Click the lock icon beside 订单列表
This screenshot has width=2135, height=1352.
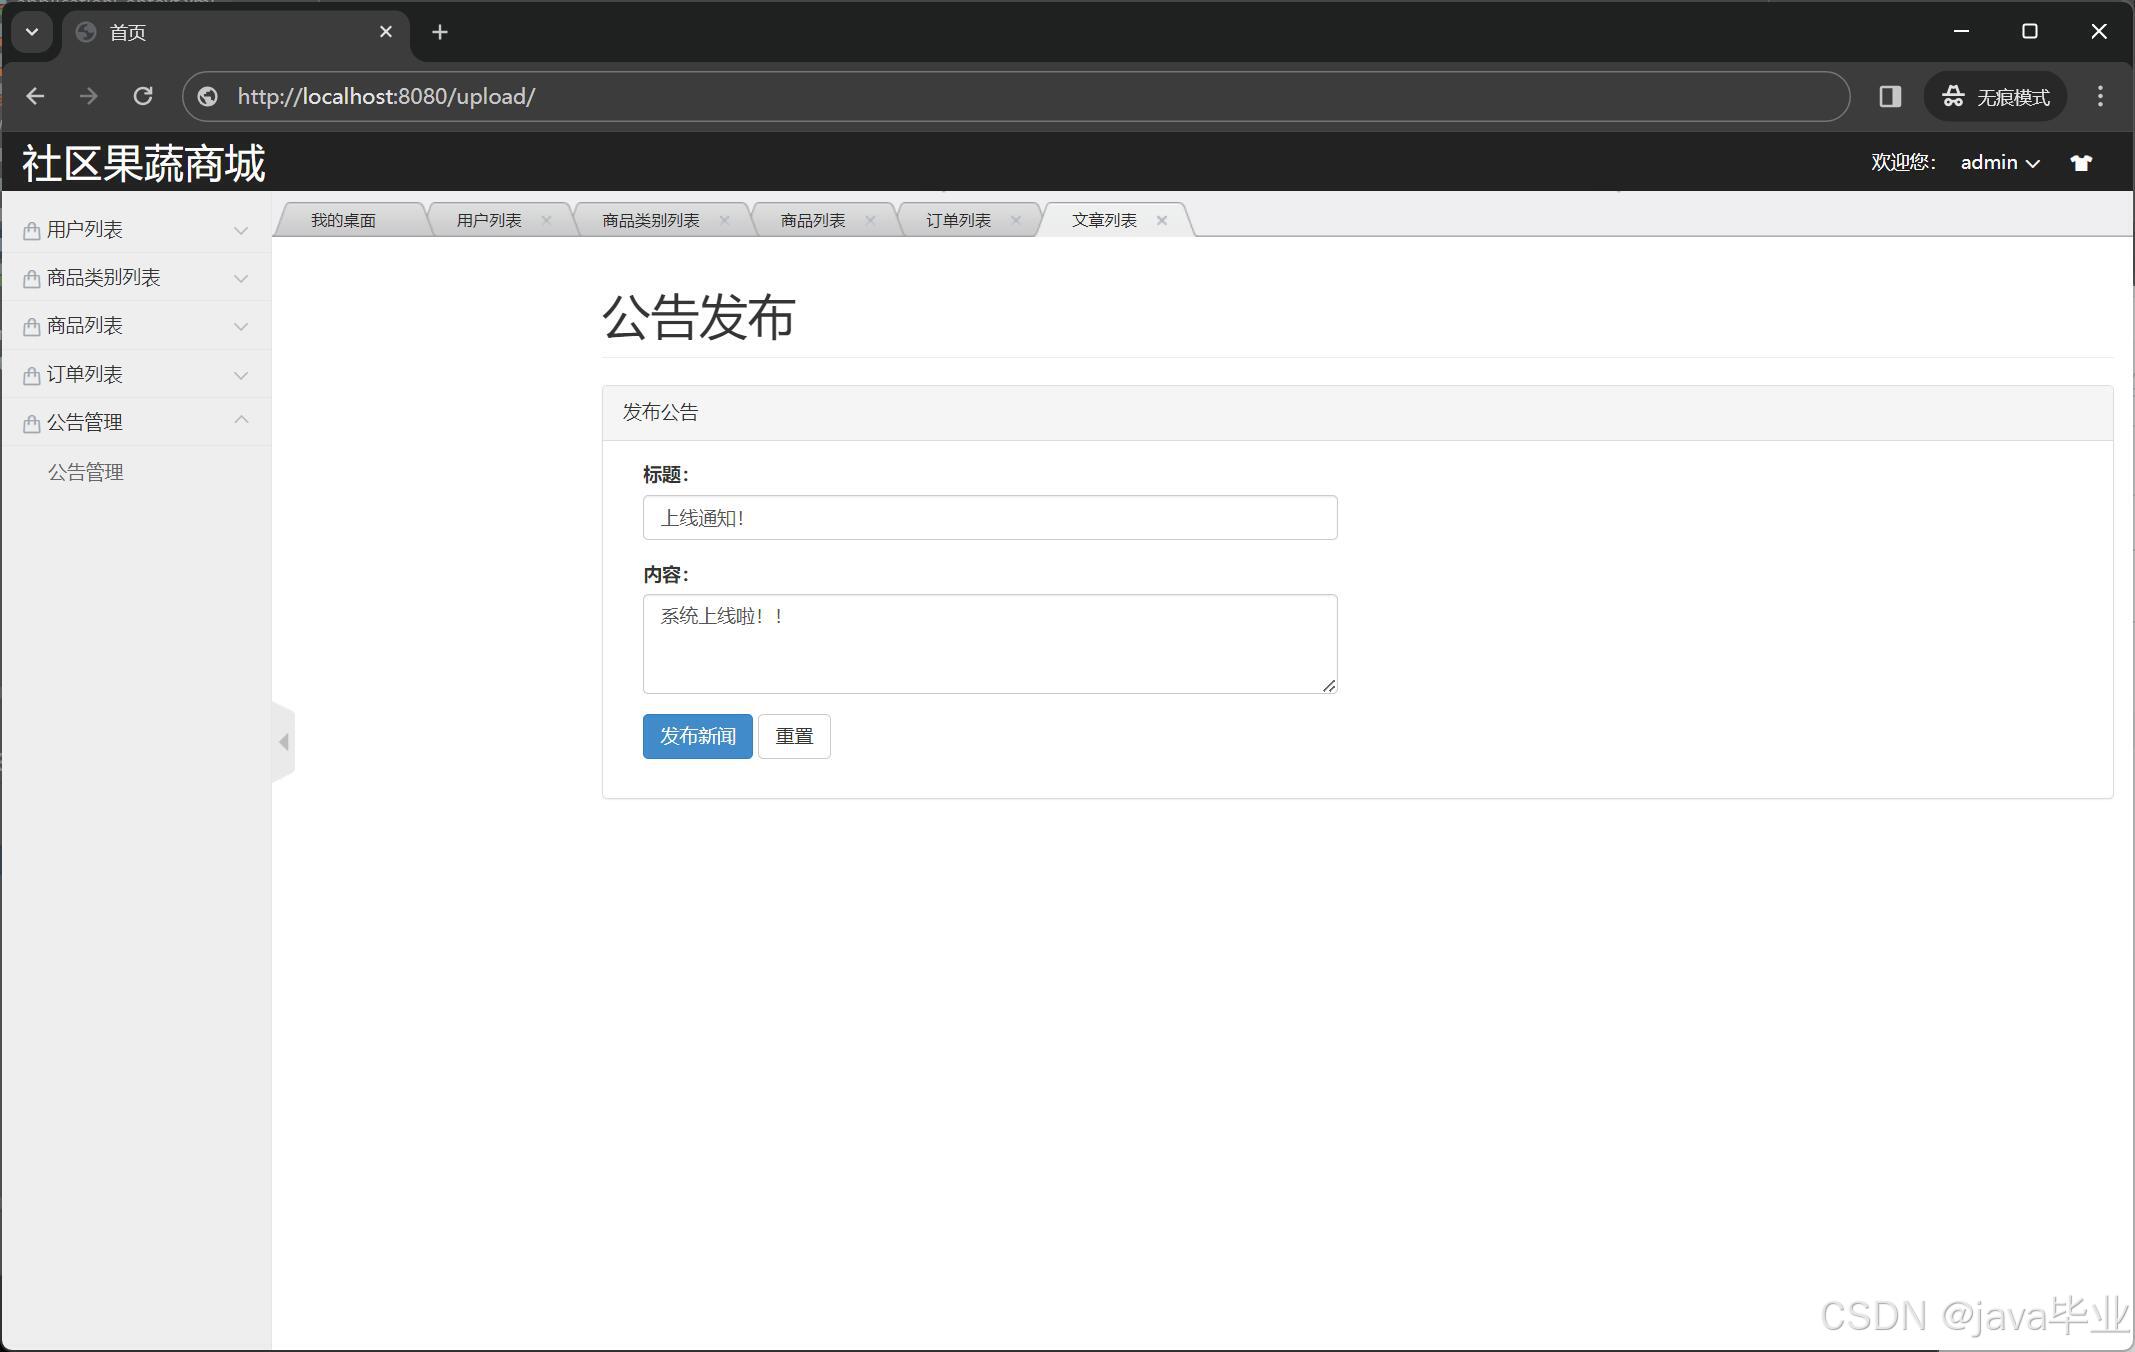32,376
